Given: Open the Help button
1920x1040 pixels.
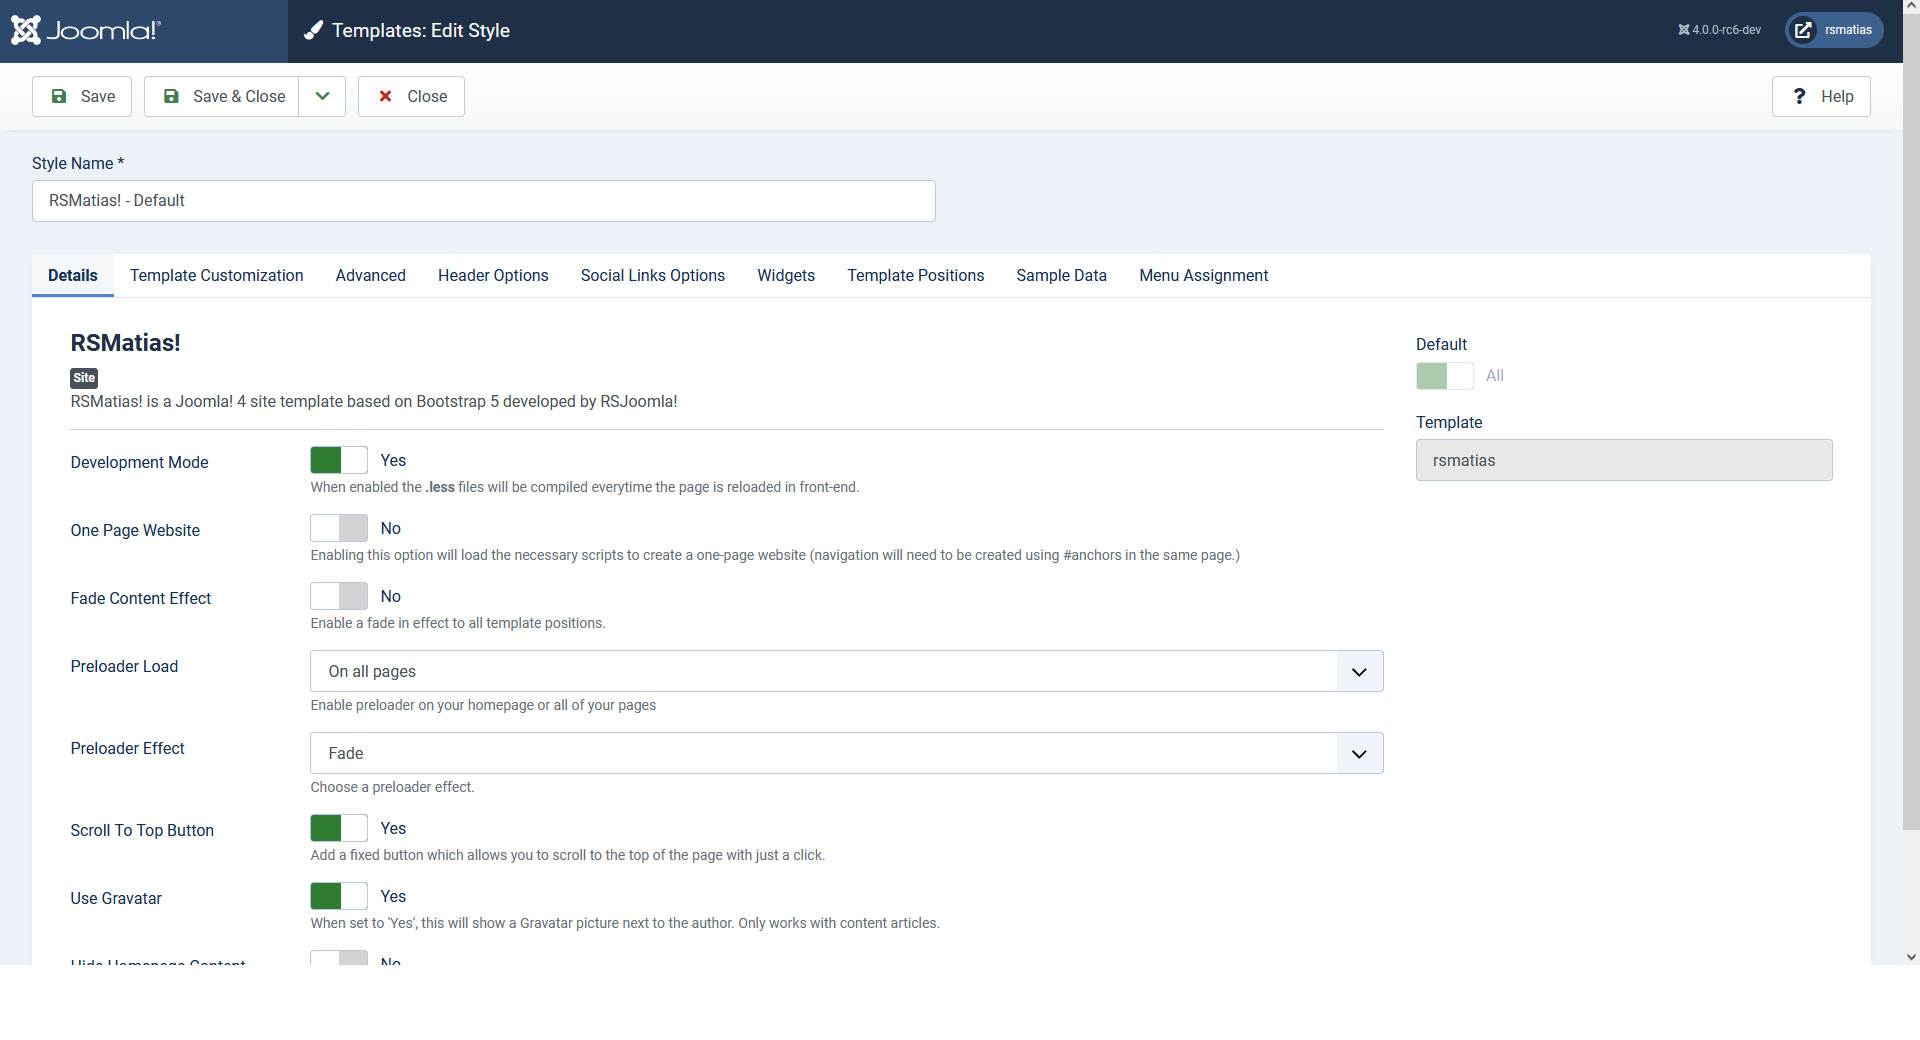Looking at the screenshot, I should click(x=1821, y=96).
